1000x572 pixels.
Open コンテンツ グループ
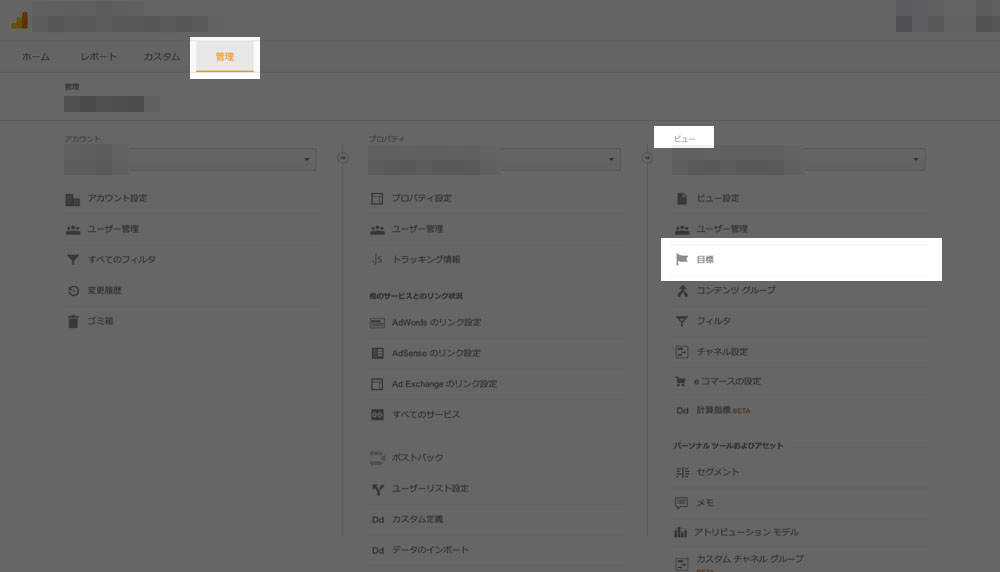coord(736,290)
